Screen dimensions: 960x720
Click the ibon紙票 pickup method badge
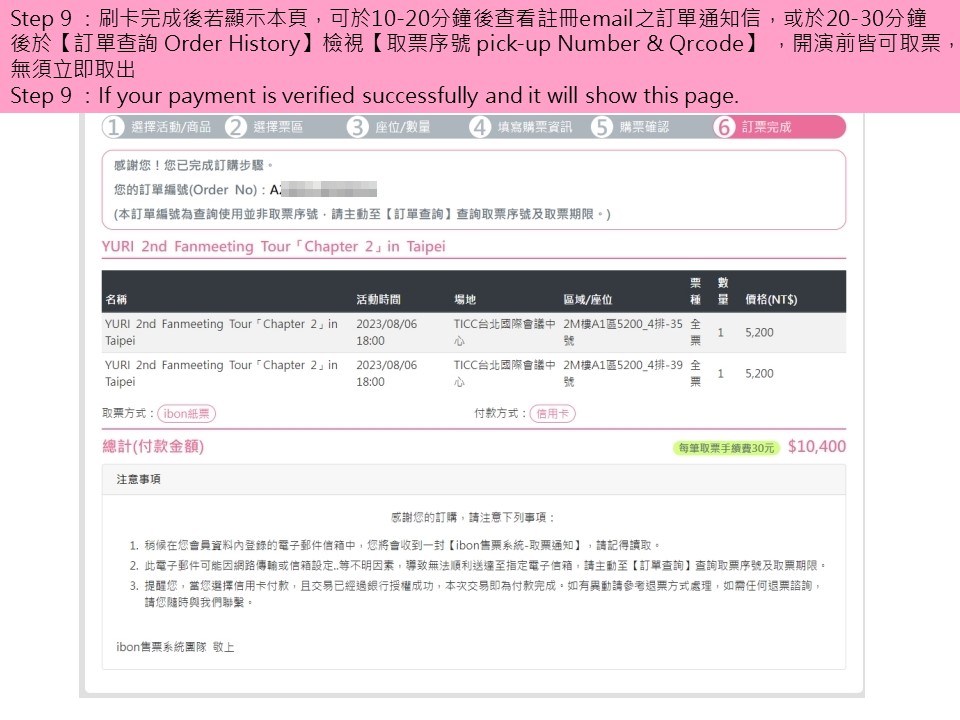coord(187,413)
